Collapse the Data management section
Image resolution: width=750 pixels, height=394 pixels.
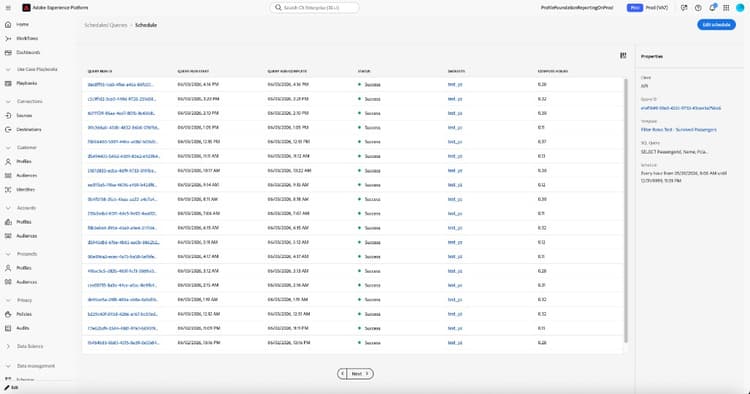8,366
